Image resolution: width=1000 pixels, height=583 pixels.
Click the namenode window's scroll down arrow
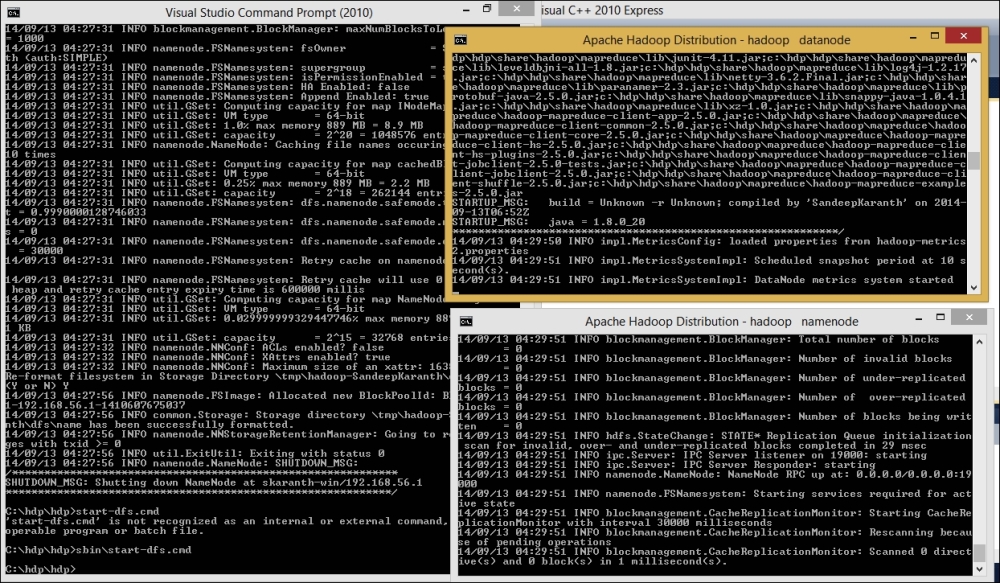[980, 569]
